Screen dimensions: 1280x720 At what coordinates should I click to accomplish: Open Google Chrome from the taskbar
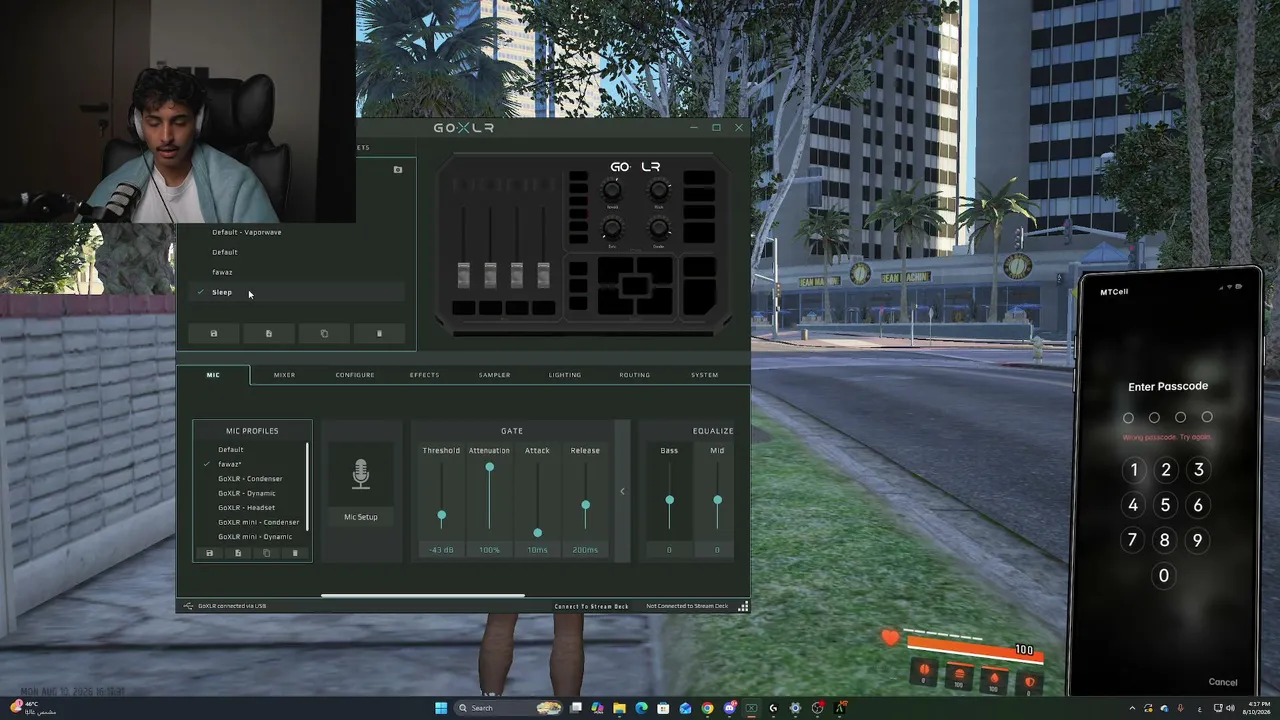(x=707, y=708)
